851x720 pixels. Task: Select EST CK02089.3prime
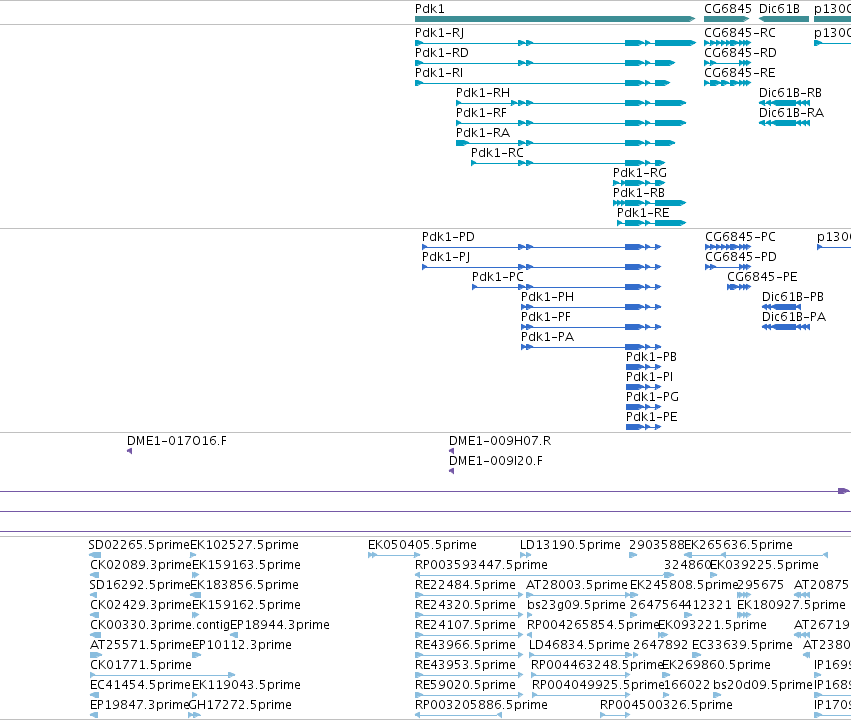click(94, 575)
